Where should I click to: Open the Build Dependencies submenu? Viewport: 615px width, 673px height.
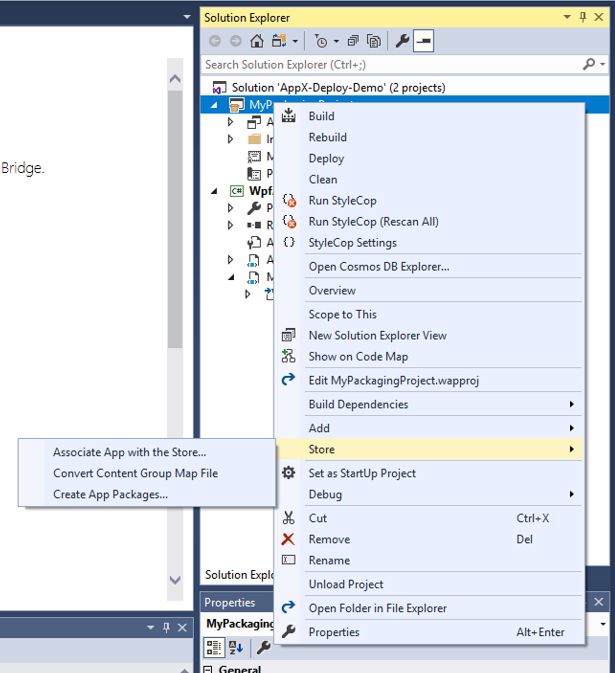pyautogui.click(x=429, y=404)
